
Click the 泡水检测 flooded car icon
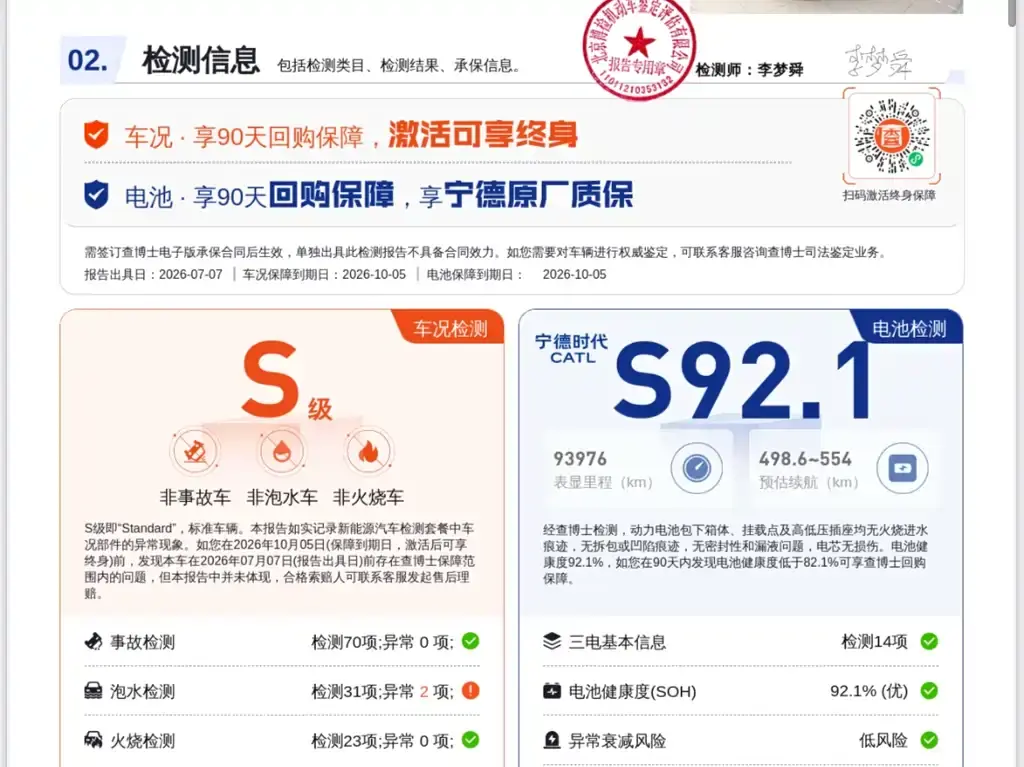[94, 691]
